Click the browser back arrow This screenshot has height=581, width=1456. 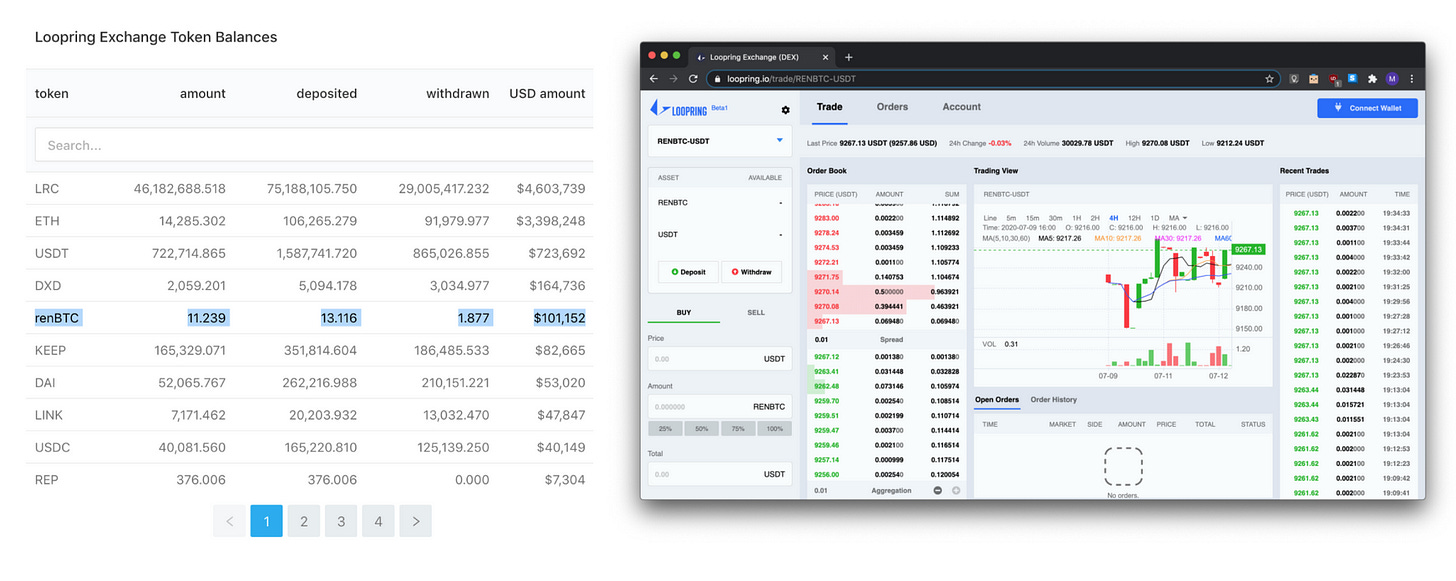coord(654,78)
